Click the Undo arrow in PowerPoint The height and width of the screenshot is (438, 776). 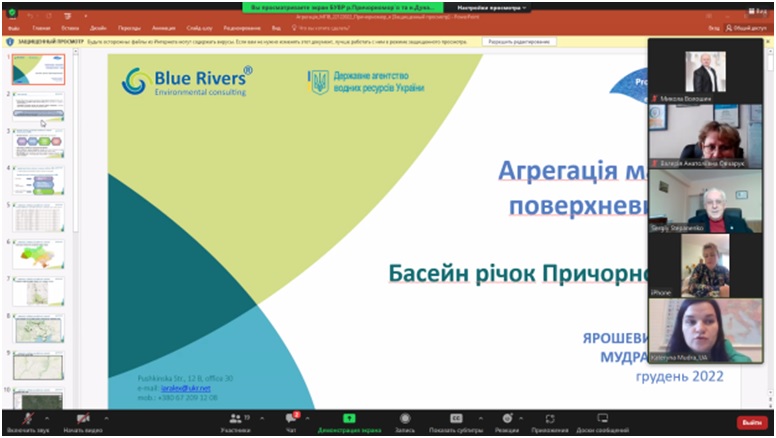point(30,16)
